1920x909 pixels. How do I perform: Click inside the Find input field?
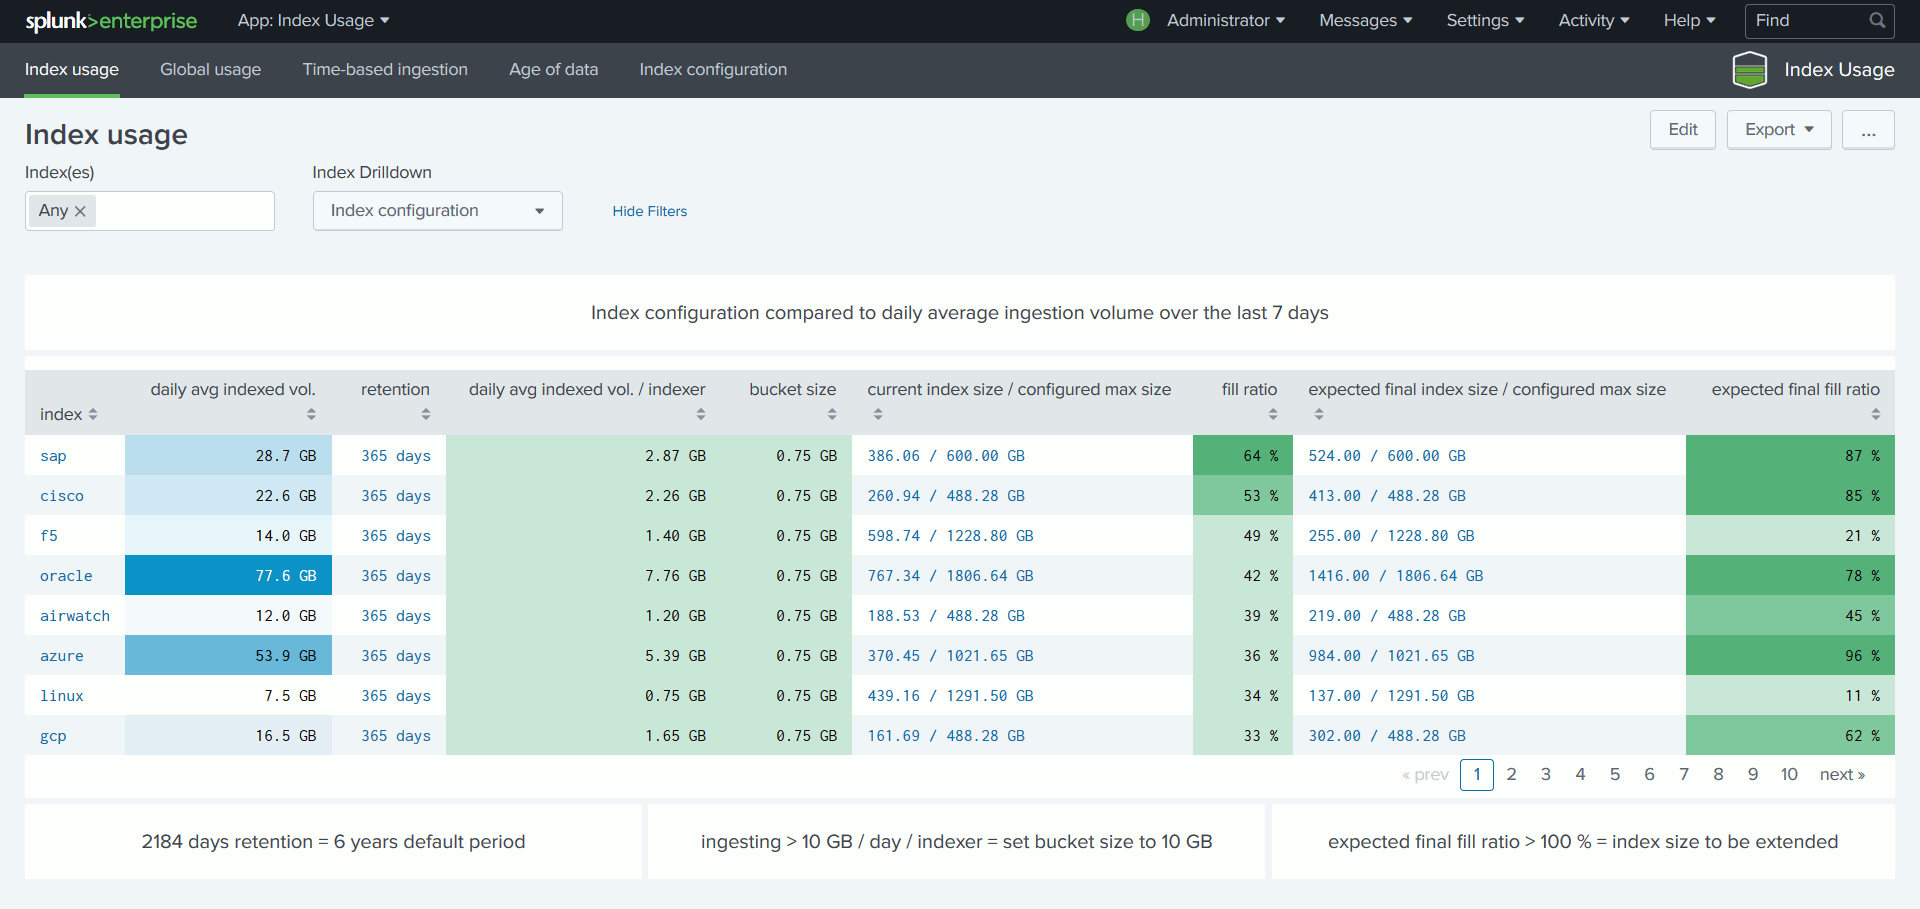(x=1800, y=20)
